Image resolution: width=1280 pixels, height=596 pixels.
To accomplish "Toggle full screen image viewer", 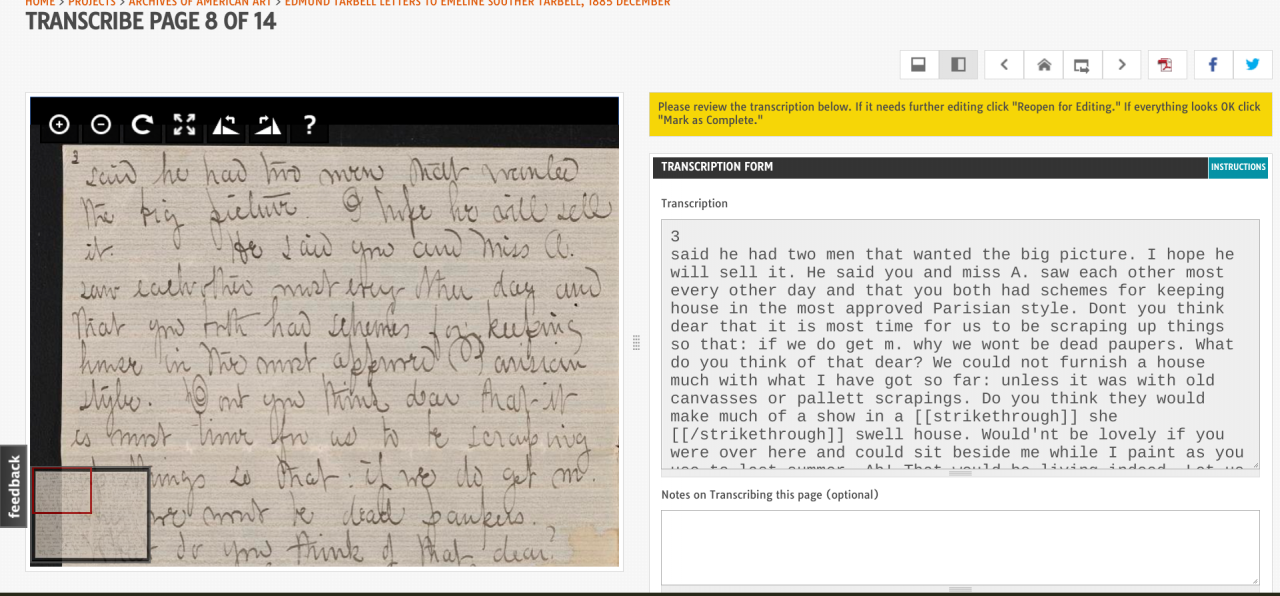I will pos(184,124).
